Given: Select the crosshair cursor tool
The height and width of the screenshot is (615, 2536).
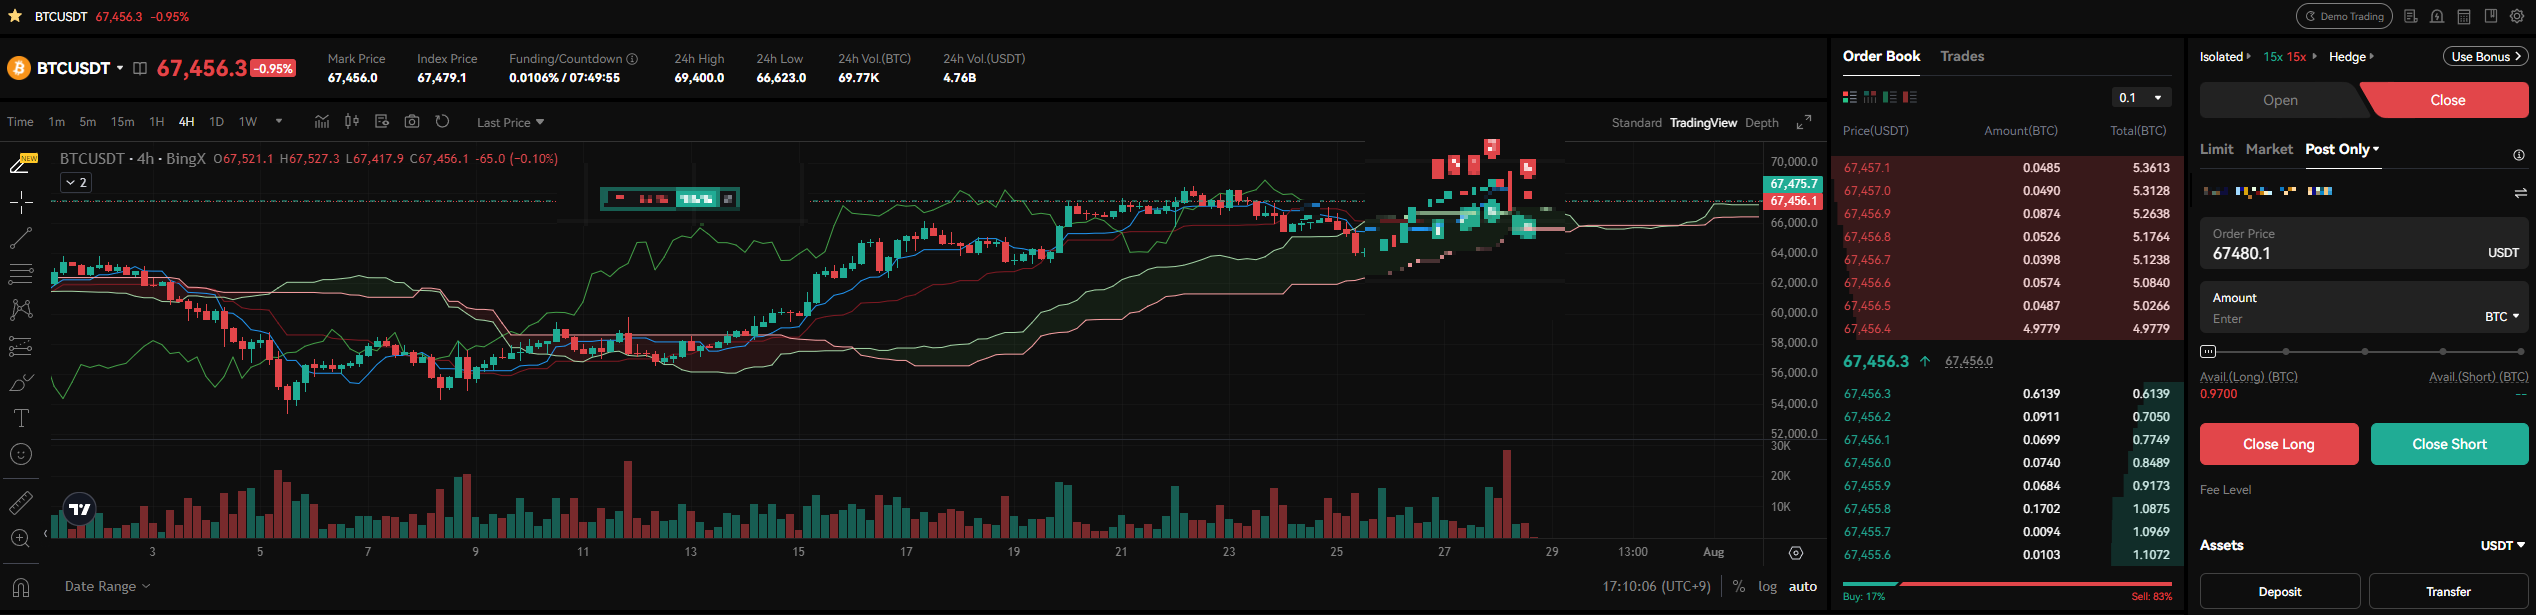Looking at the screenshot, I should 21,203.
